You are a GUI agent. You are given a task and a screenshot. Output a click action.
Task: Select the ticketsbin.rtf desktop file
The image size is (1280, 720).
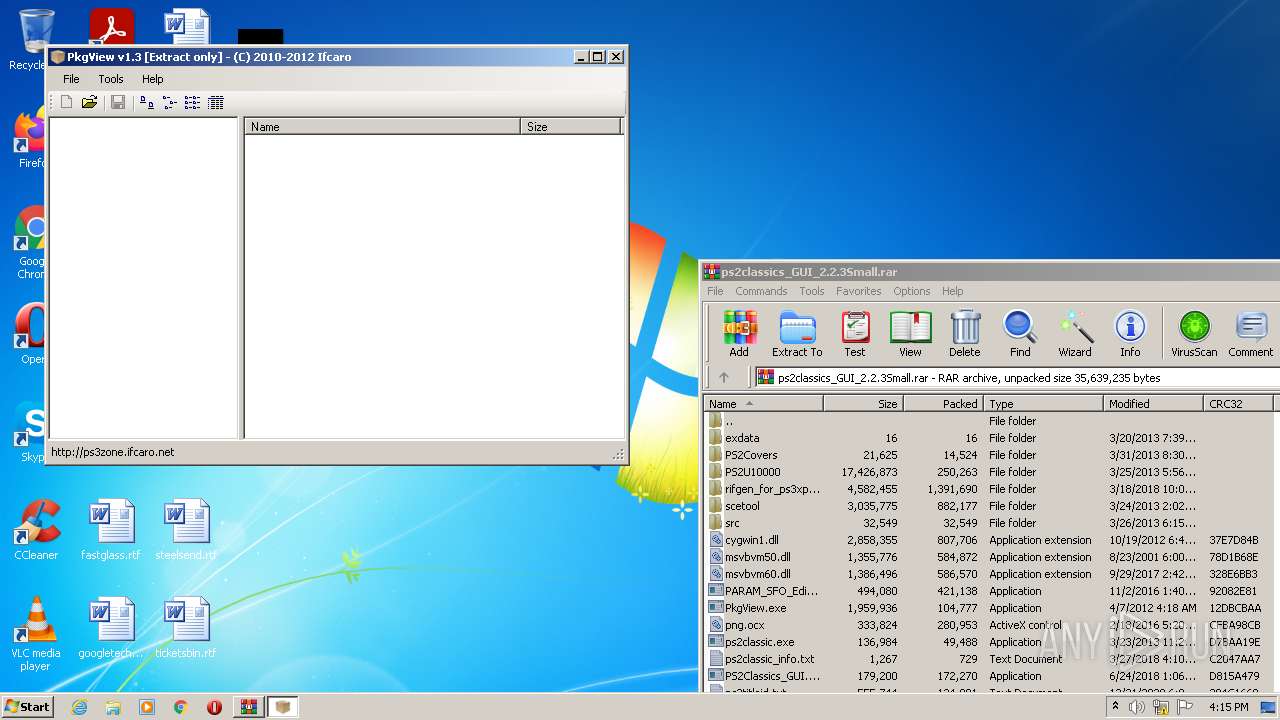tap(186, 628)
